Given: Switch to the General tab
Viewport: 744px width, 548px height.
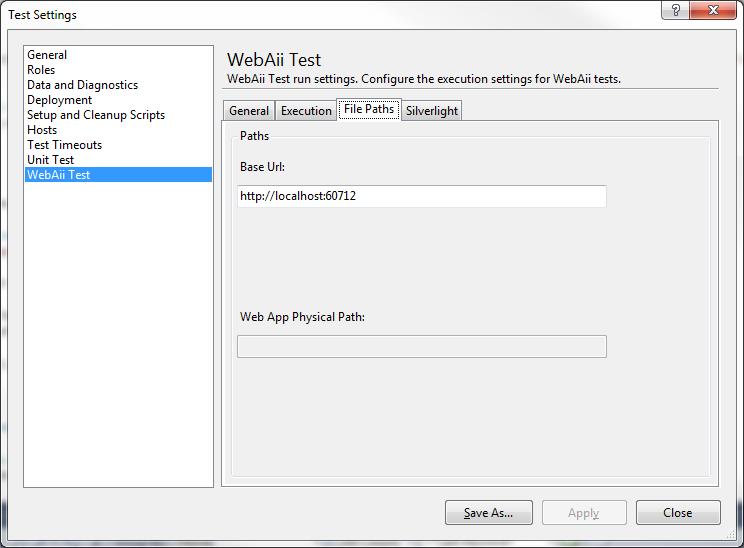Looking at the screenshot, I should 248,111.
